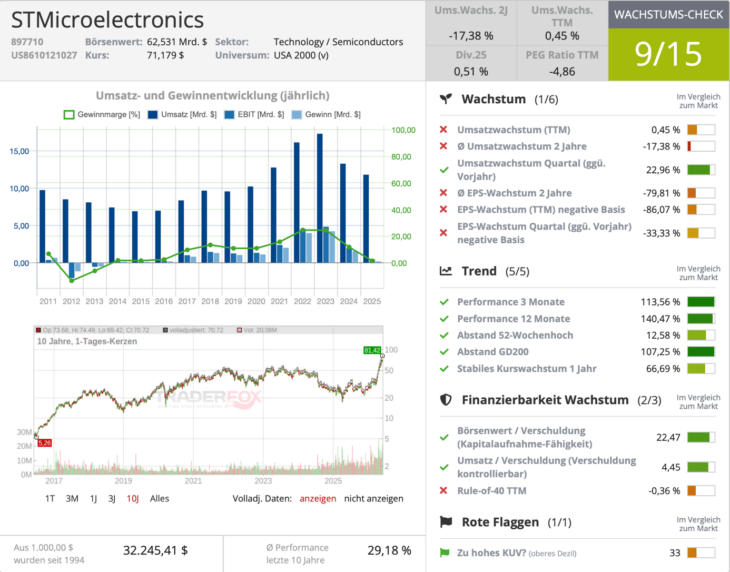This screenshot has width=730, height=572.
Task: Toggle Gewinnmarge [%] series in chart legend
Action: (x=101, y=114)
